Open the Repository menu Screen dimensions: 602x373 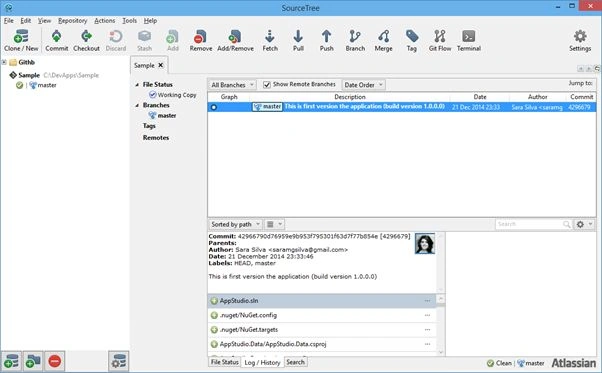tap(73, 21)
